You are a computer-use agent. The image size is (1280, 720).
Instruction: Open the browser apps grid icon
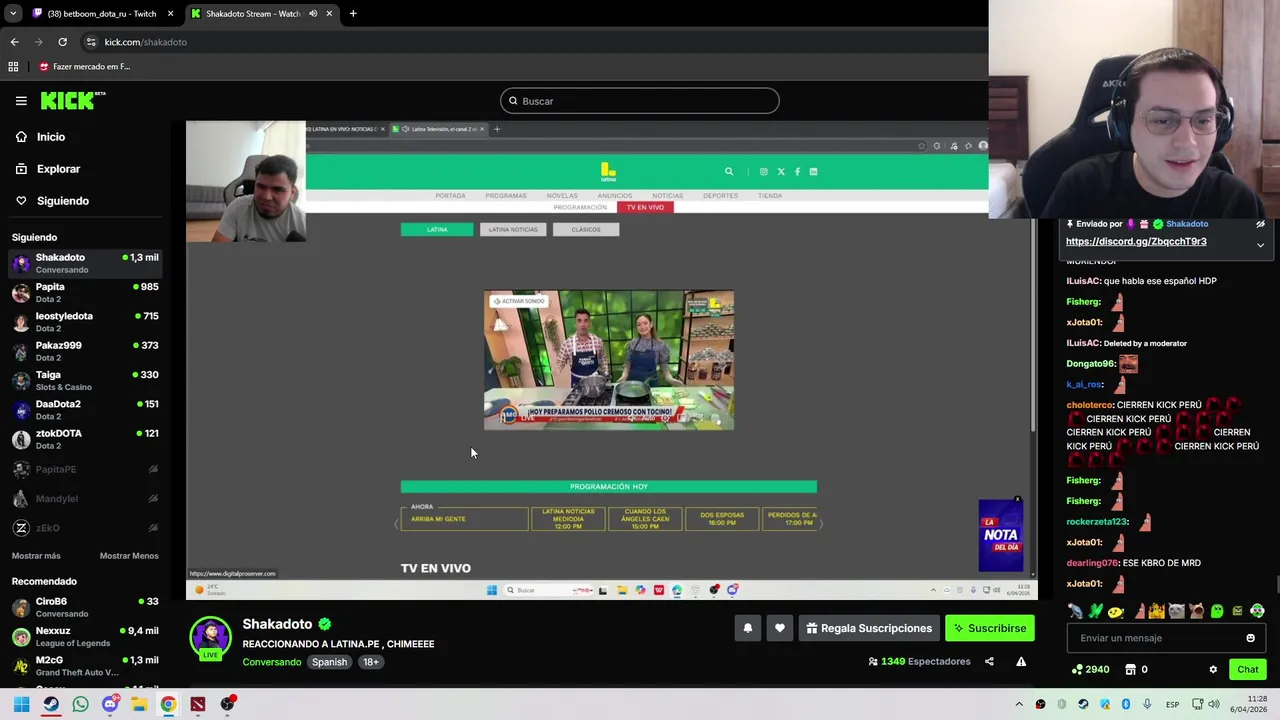click(13, 67)
